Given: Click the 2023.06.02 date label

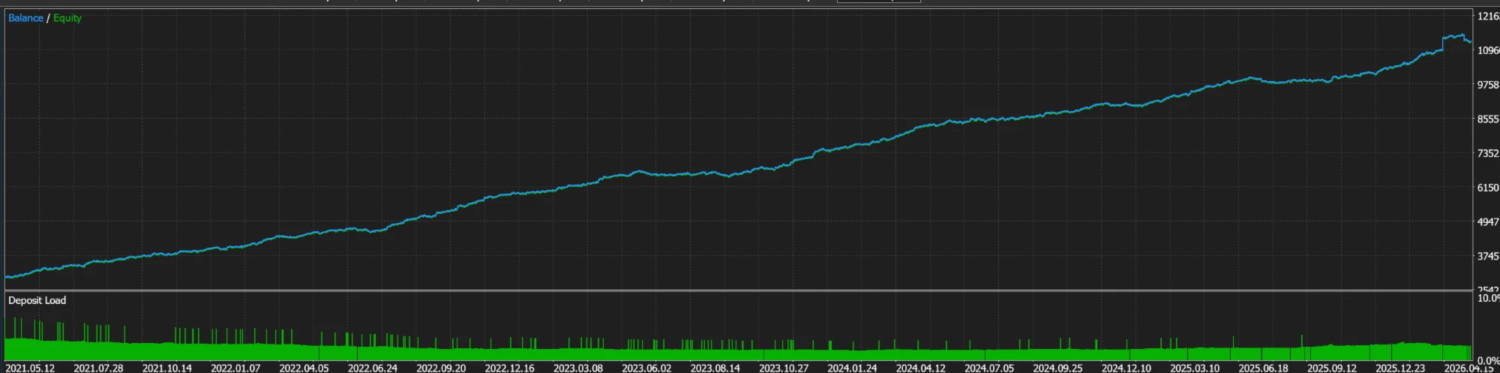Looking at the screenshot, I should [x=647, y=367].
